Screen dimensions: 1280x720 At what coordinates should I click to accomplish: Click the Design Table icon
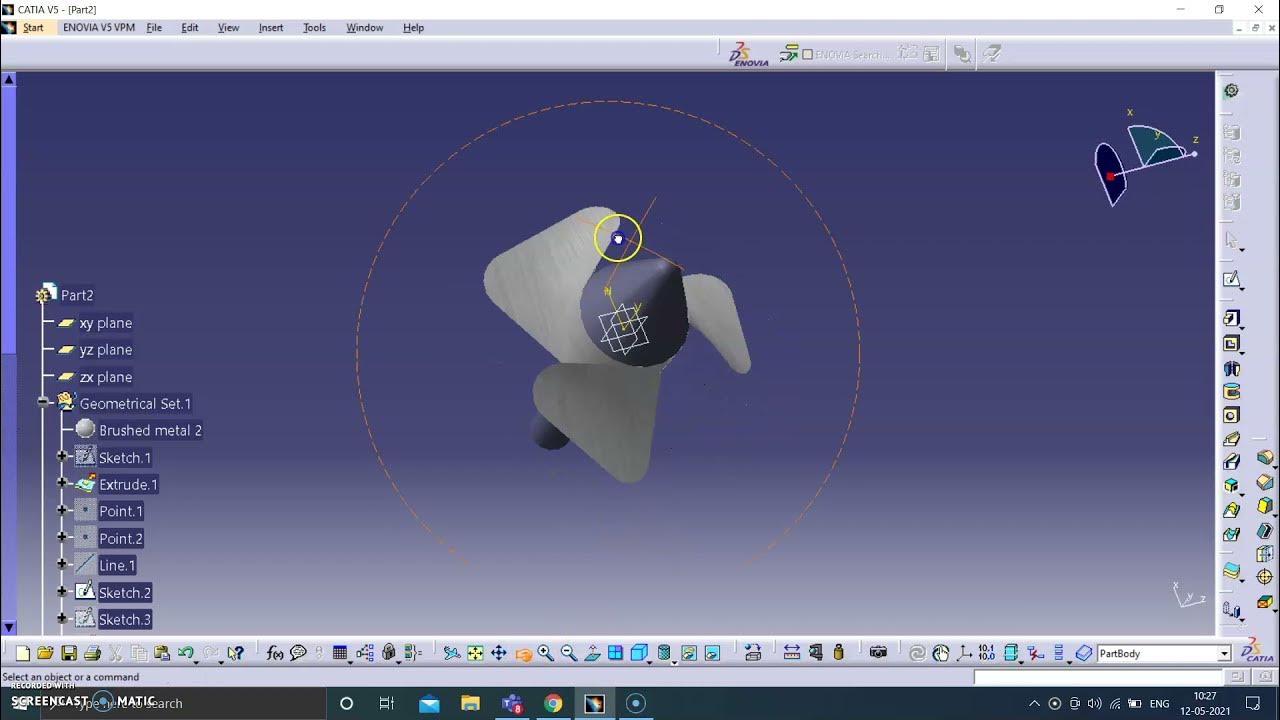click(340, 653)
